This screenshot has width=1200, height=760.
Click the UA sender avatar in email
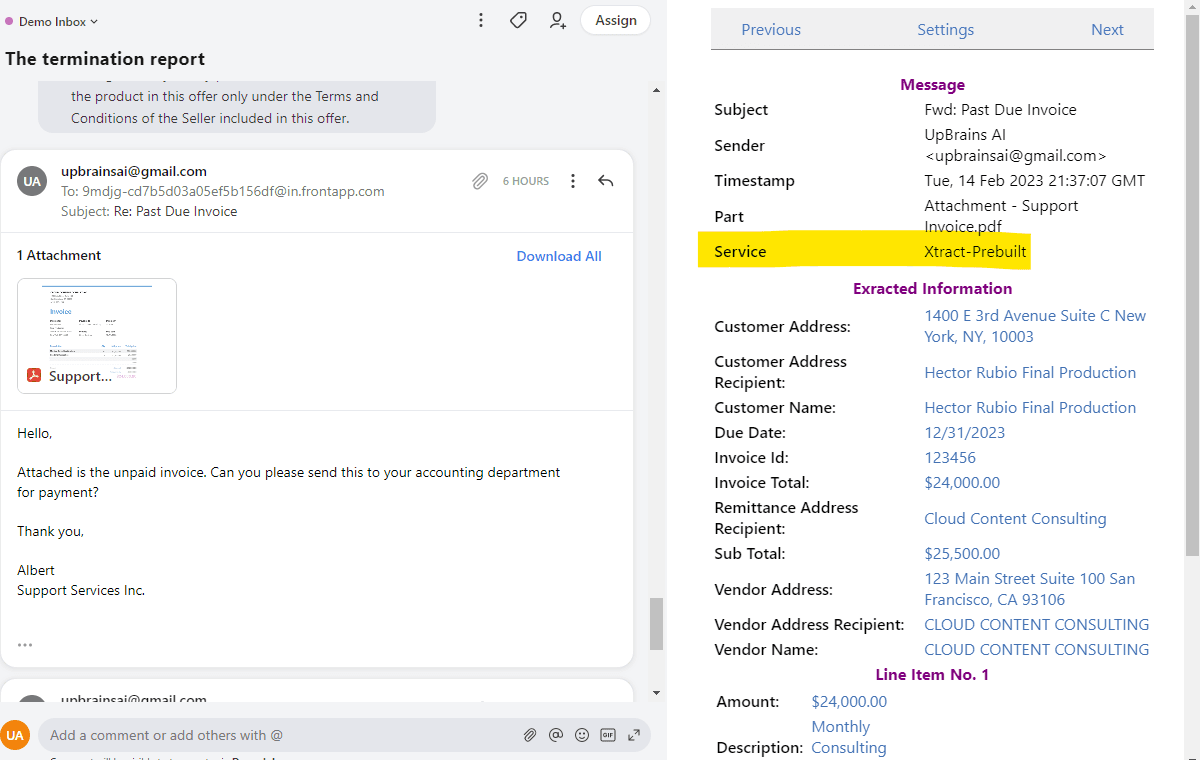(32, 181)
